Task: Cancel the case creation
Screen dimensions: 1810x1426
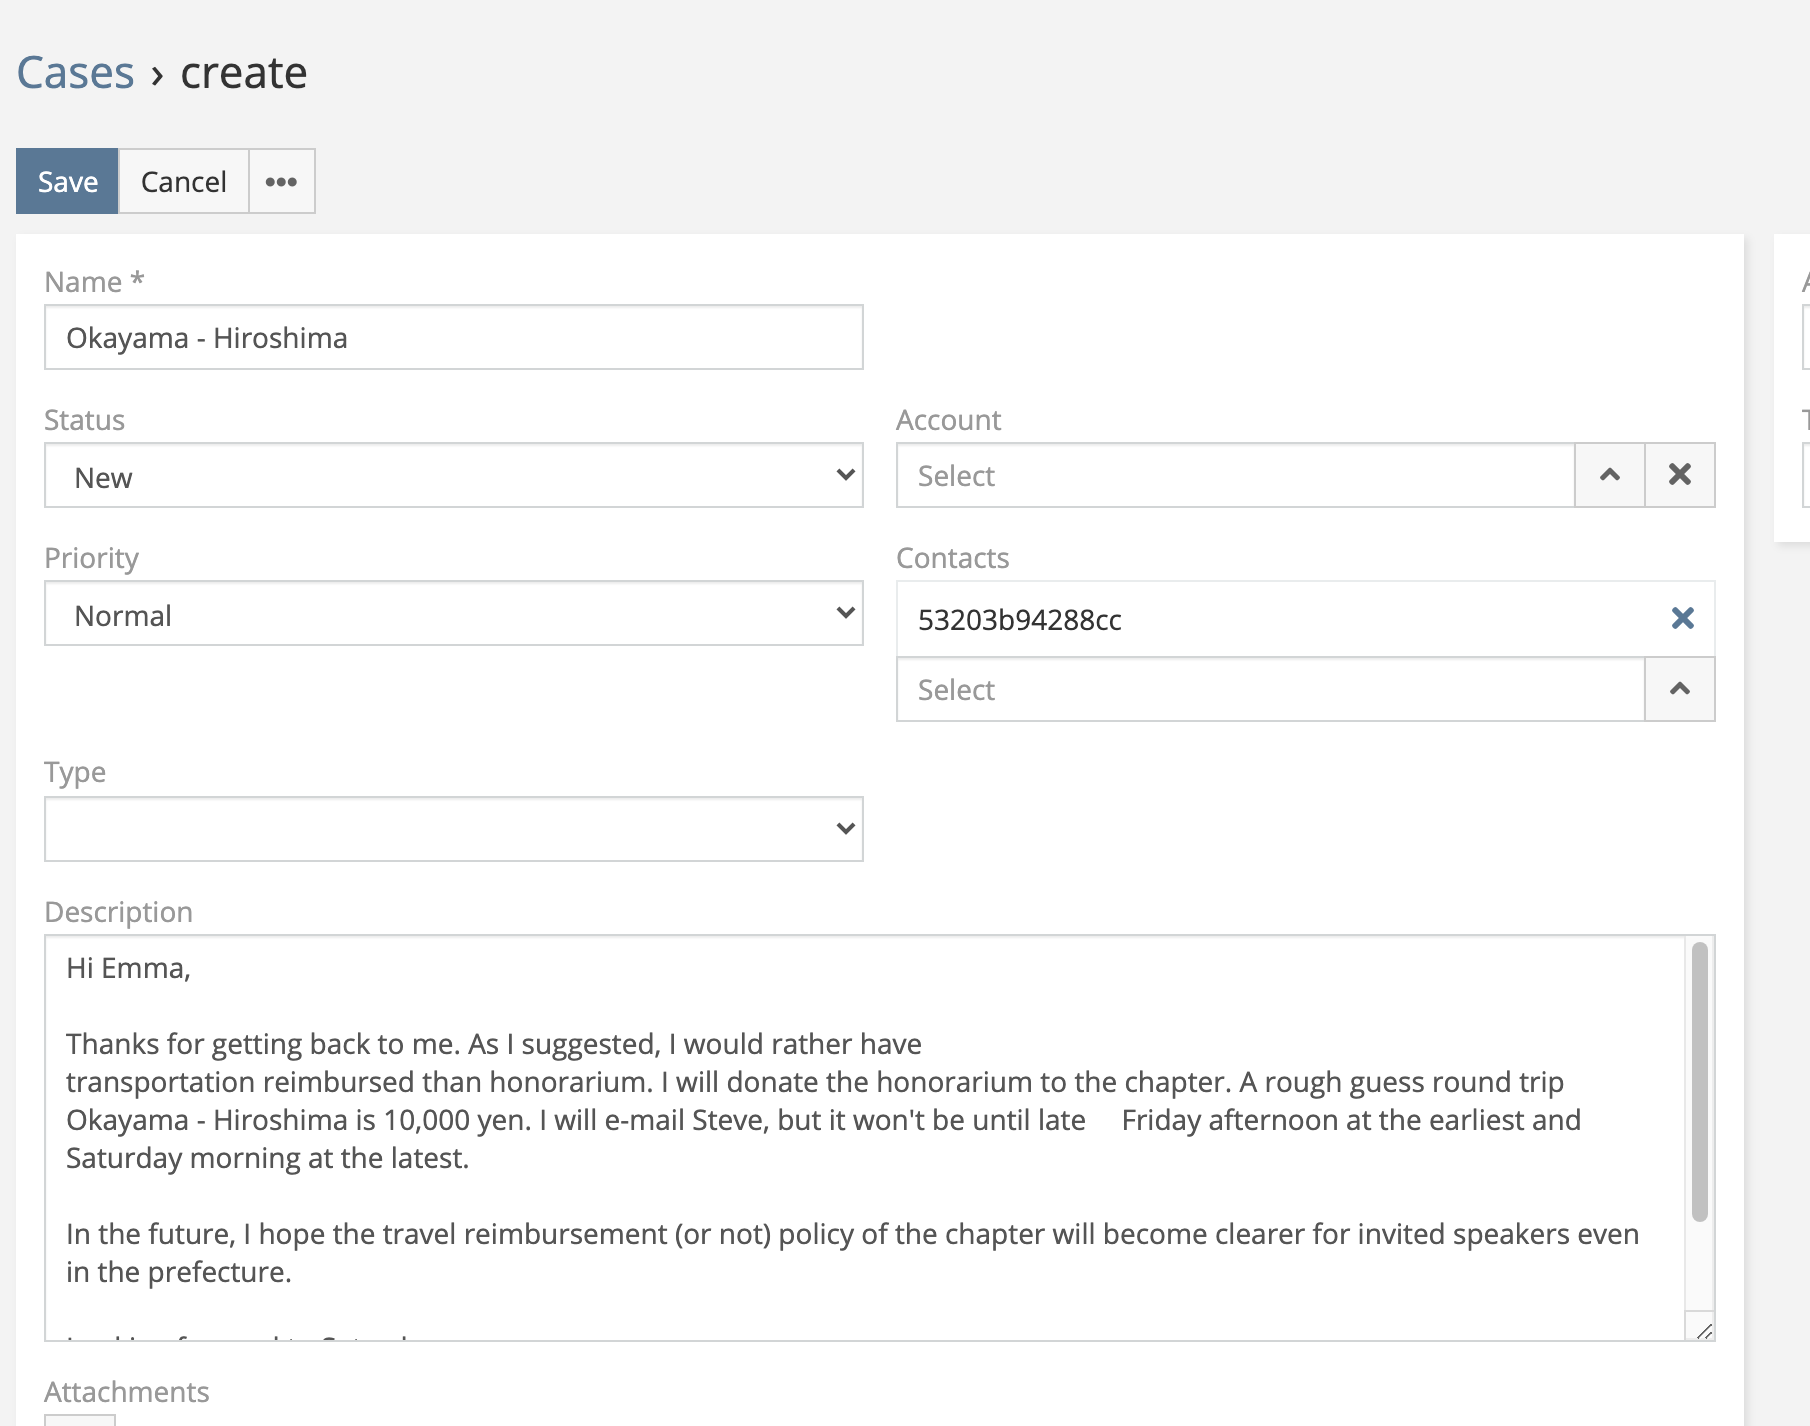Action: tap(183, 181)
